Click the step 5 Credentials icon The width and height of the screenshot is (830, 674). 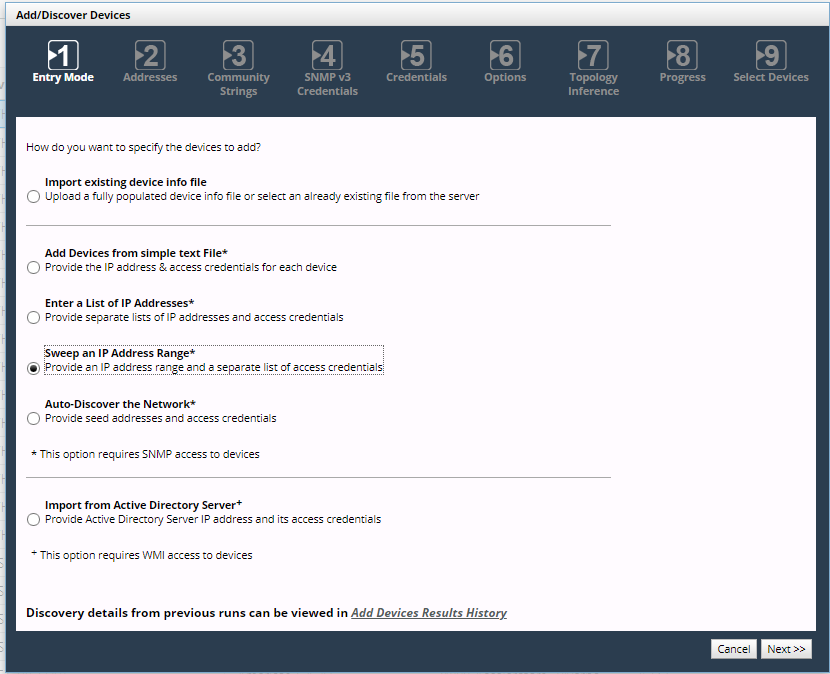[x=415, y=55]
